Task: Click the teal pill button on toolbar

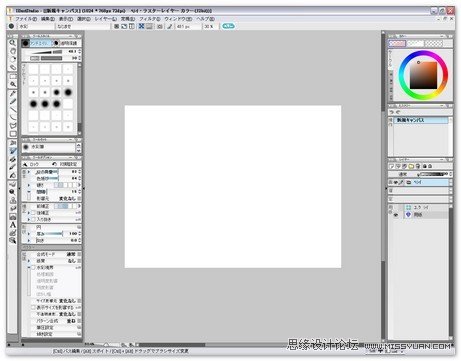Action: point(228,26)
